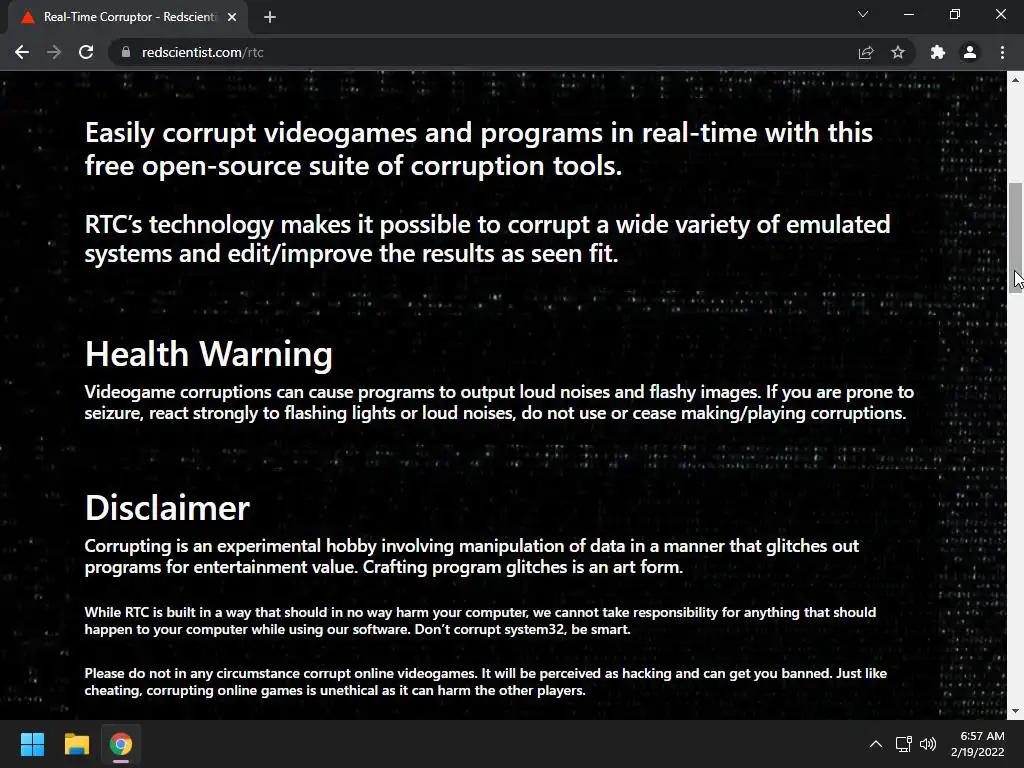Open the volume speaker tray icon
Image resolution: width=1024 pixels, height=768 pixels.
click(927, 744)
